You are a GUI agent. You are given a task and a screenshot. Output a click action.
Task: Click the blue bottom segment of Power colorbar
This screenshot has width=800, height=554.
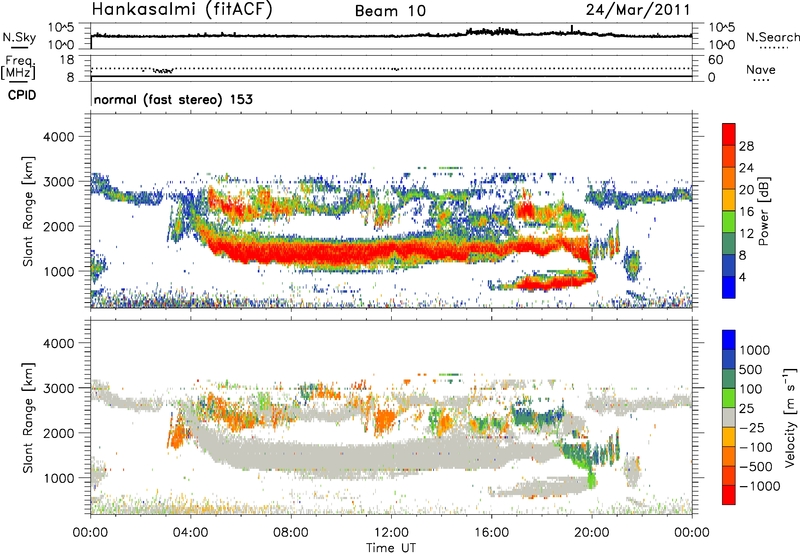point(729,287)
